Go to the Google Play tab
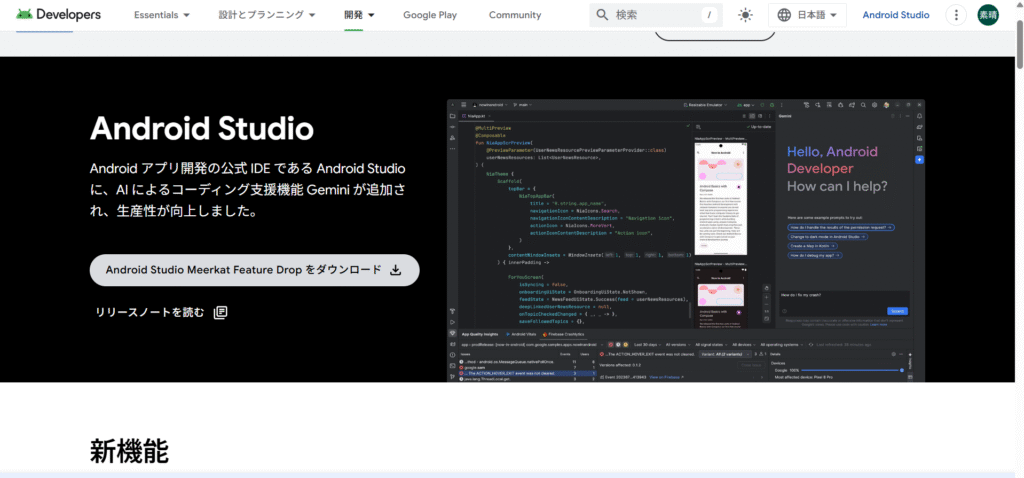 (430, 15)
